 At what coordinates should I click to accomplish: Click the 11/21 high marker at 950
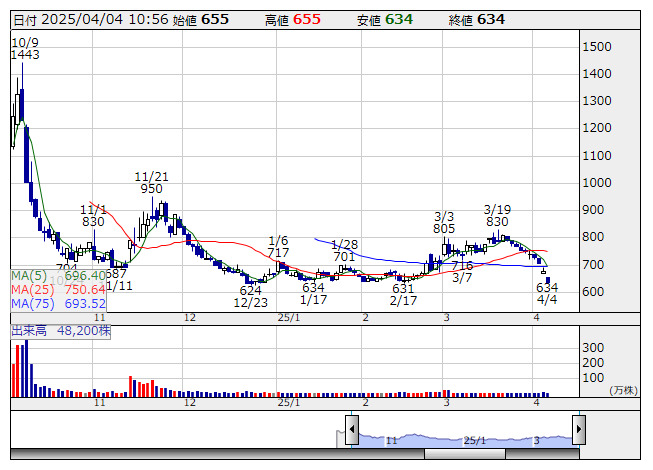pyautogui.click(x=152, y=183)
